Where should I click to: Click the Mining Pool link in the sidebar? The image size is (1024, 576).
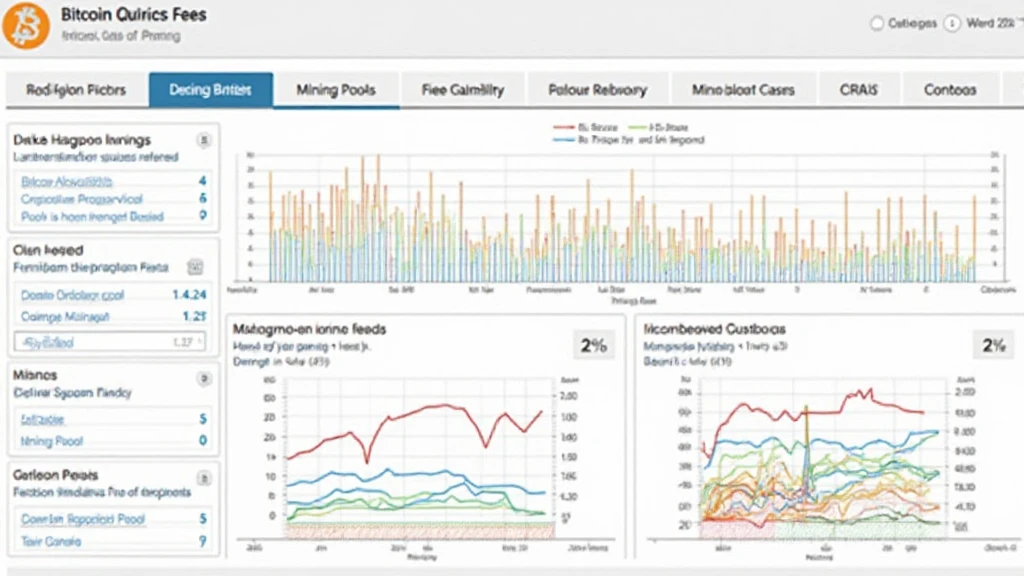(52, 441)
